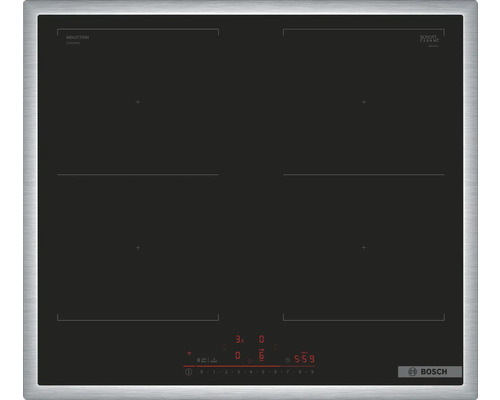Select the rear-left zone showing 3
This screenshot has height=400, width=500.
[238, 339]
